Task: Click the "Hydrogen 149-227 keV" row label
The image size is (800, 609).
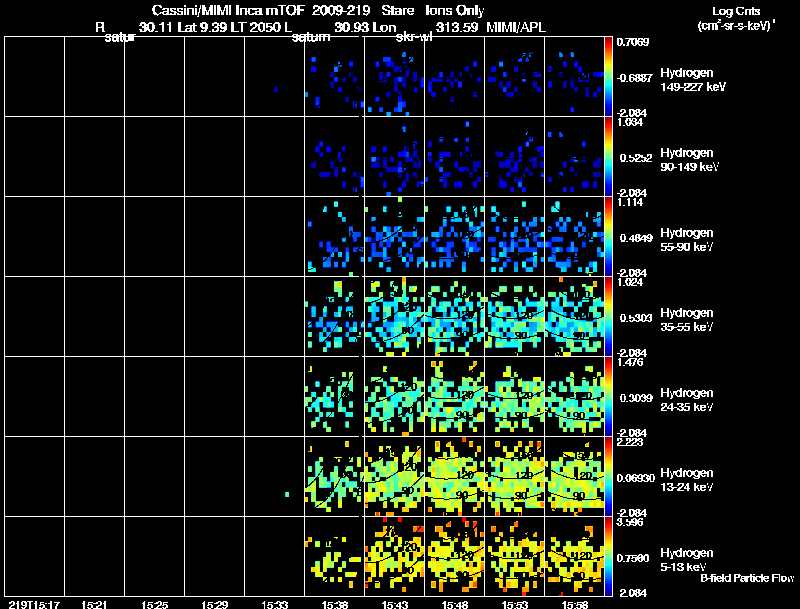Action: click(693, 80)
